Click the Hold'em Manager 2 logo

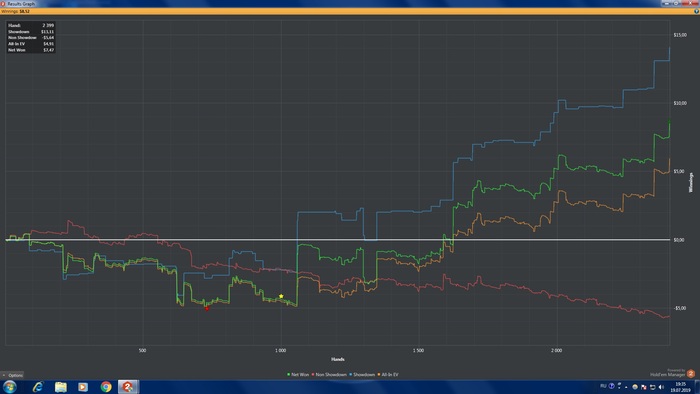click(x=691, y=373)
